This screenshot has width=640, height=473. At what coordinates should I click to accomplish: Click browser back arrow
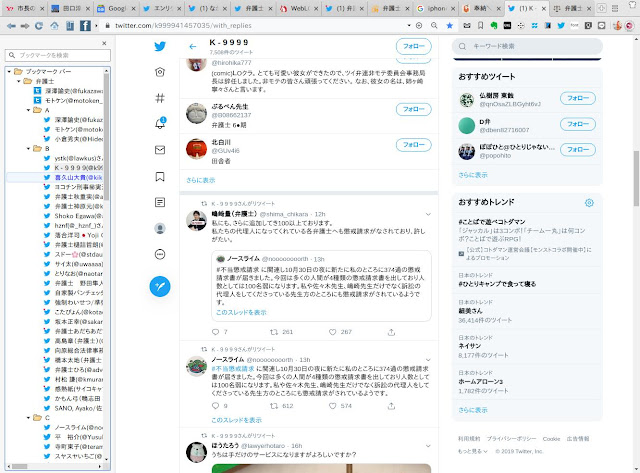point(11,26)
